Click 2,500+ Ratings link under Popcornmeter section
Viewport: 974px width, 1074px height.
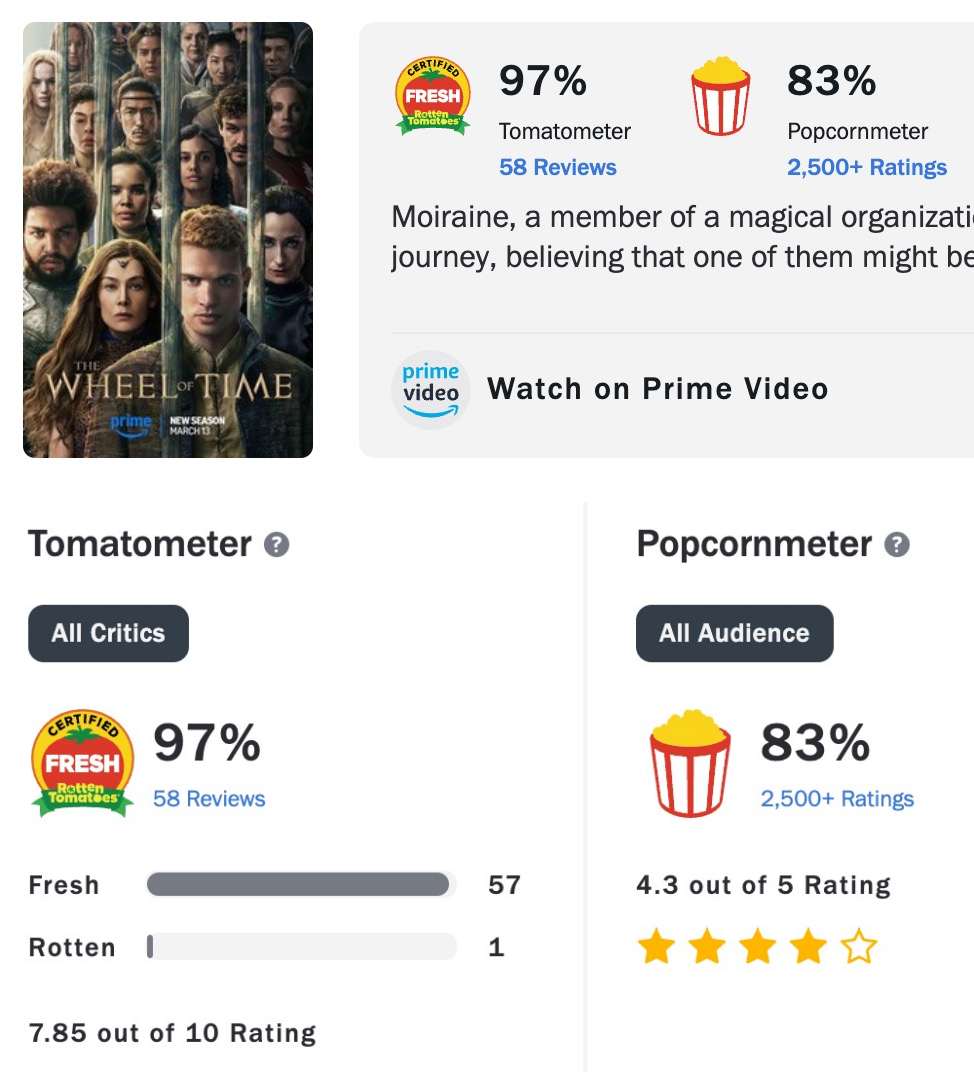coord(837,799)
